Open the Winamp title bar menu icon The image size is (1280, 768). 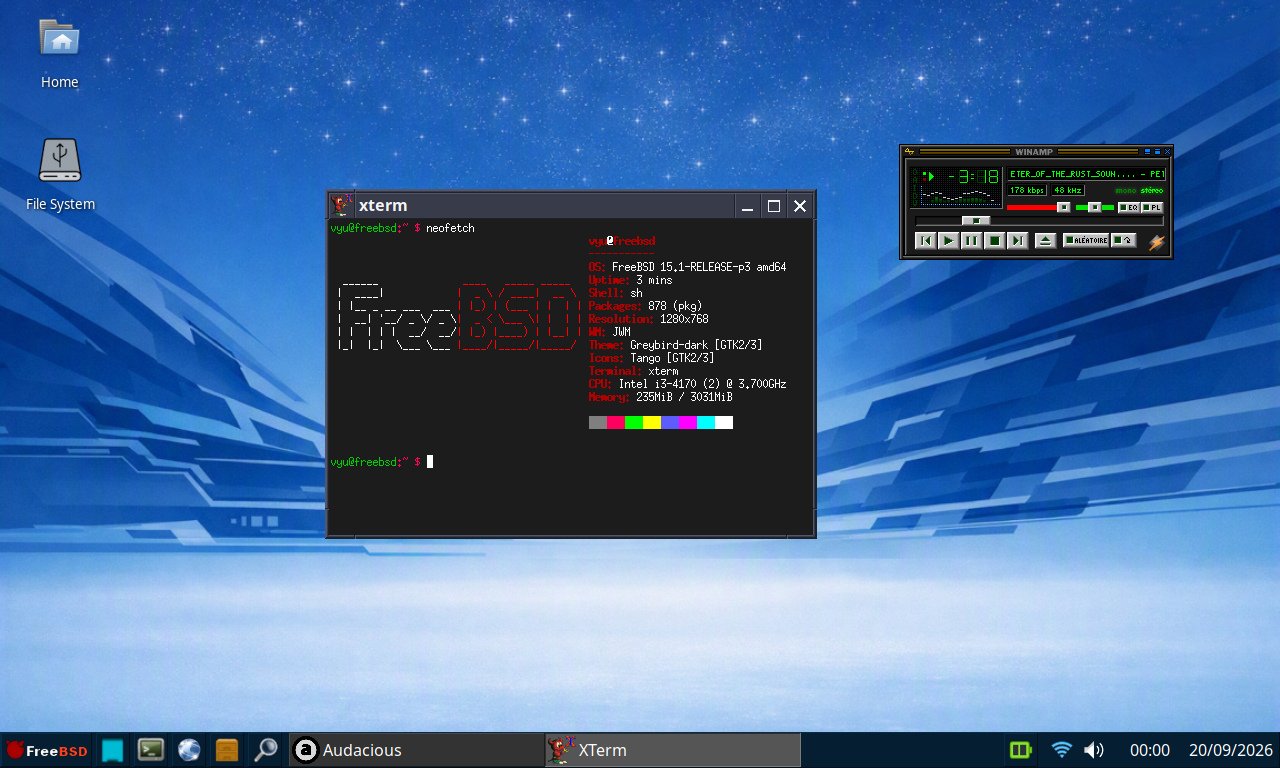pos(909,151)
